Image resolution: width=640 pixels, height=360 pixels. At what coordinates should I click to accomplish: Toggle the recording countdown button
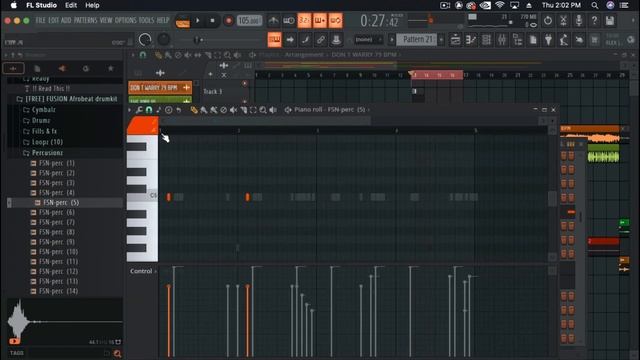point(304,20)
